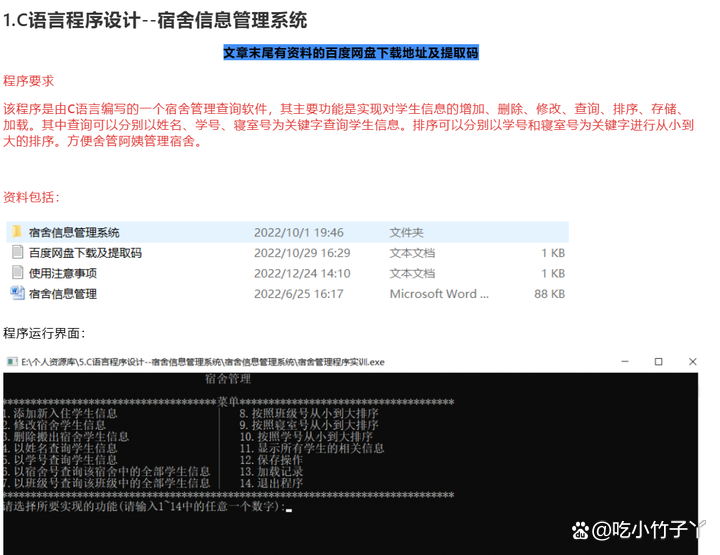This screenshot has height=555, width=720.
Task: Click the file name 使用注意事项
Action: click(63, 274)
